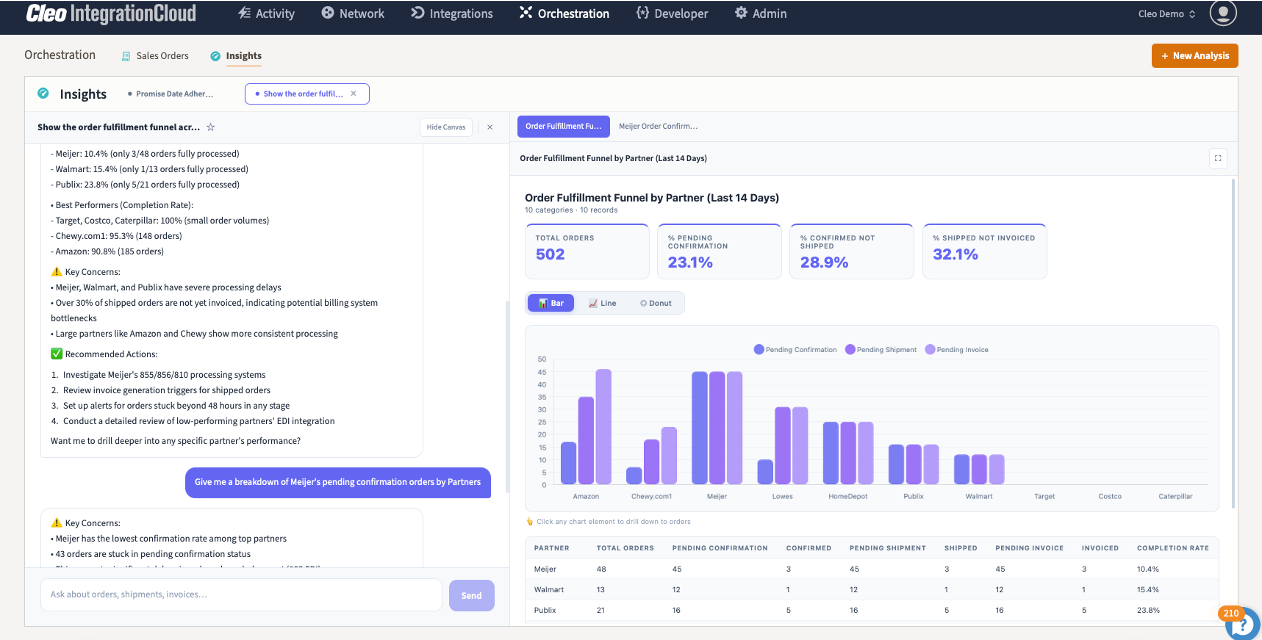Close the 'Show the order fulfil...' analysis tab

coord(354,94)
